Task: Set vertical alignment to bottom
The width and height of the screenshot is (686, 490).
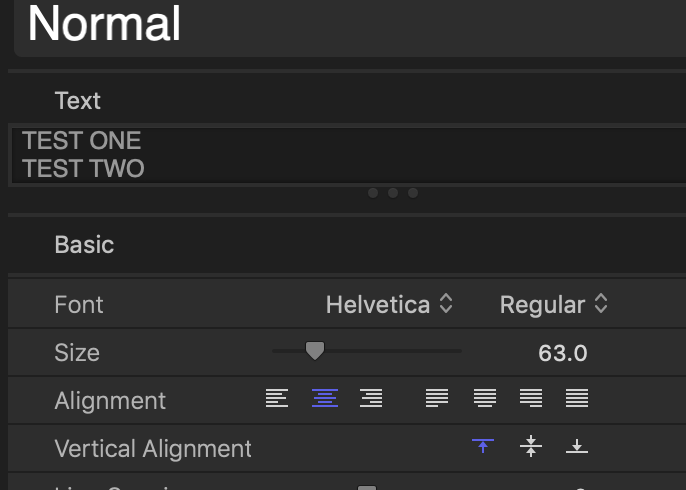Action: [577, 447]
